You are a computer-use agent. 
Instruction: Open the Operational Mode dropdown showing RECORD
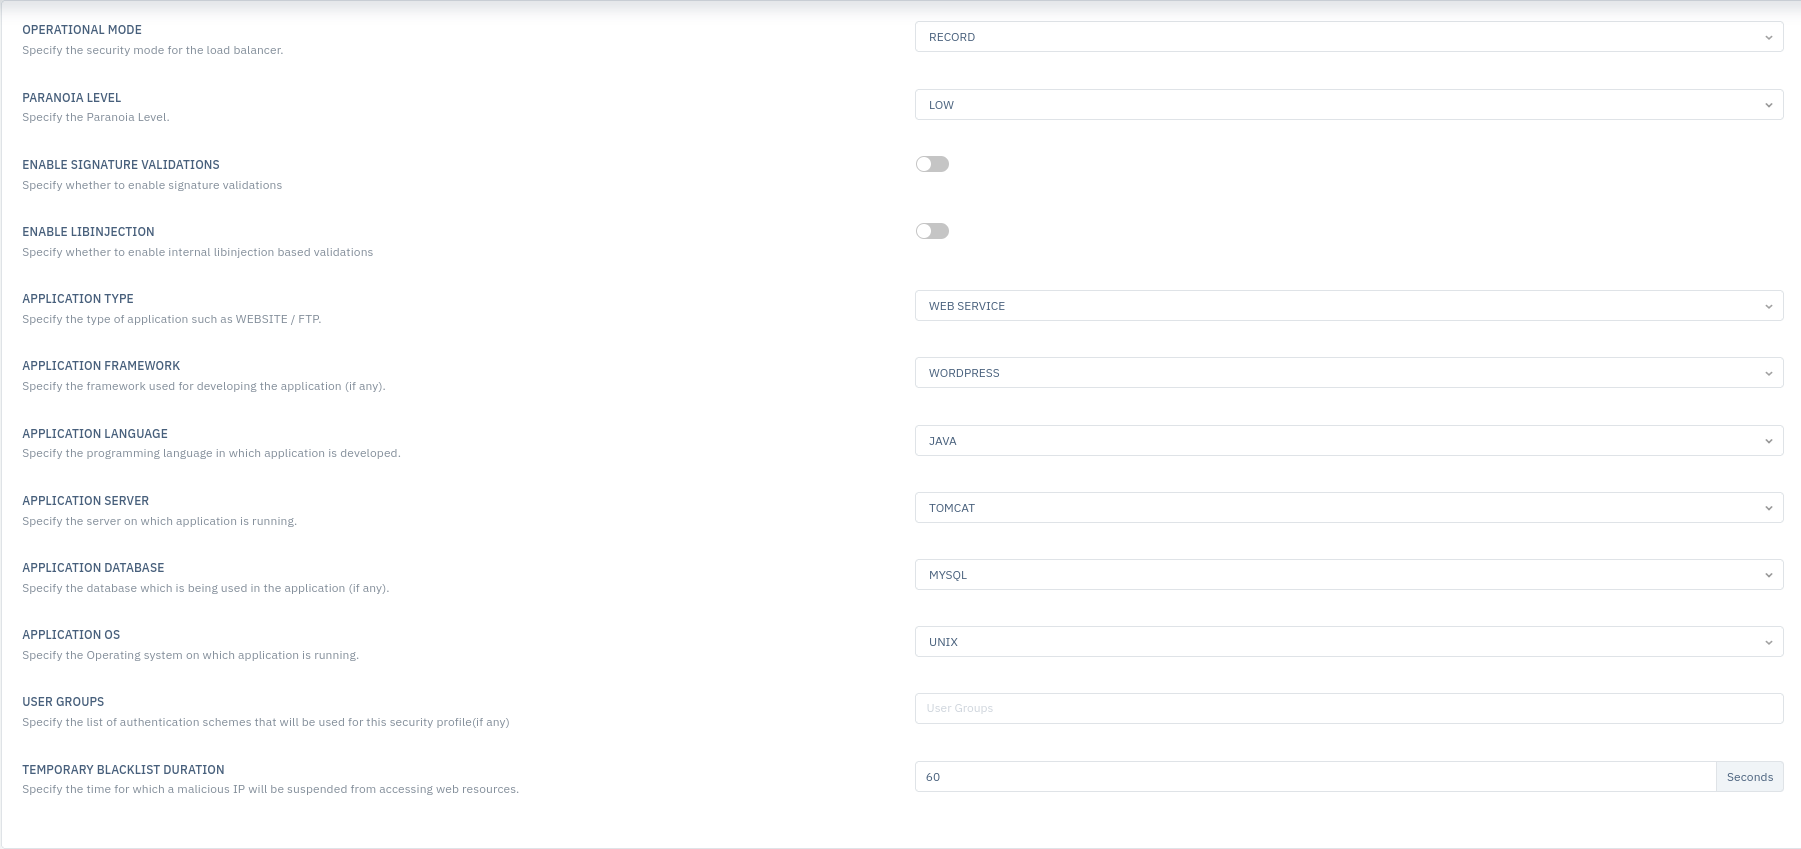click(1348, 37)
